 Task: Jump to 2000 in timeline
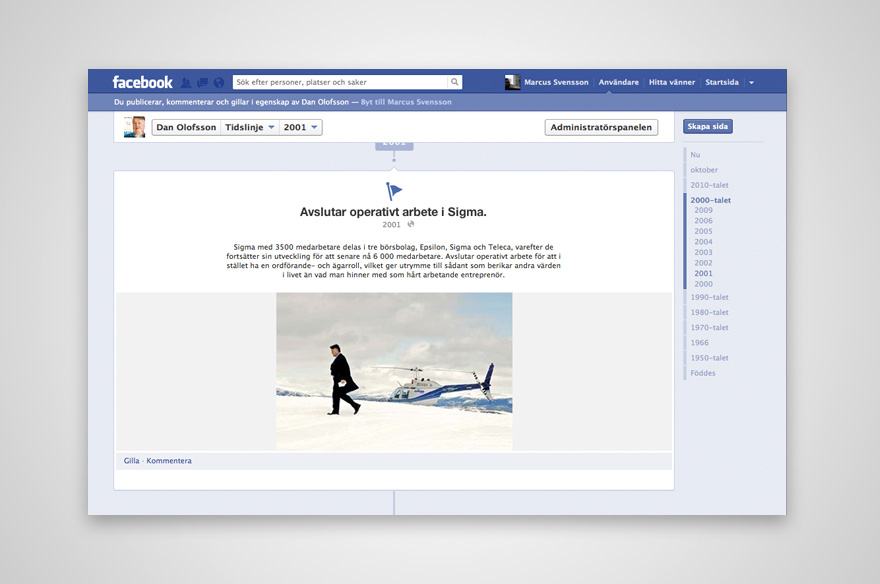click(x=703, y=284)
